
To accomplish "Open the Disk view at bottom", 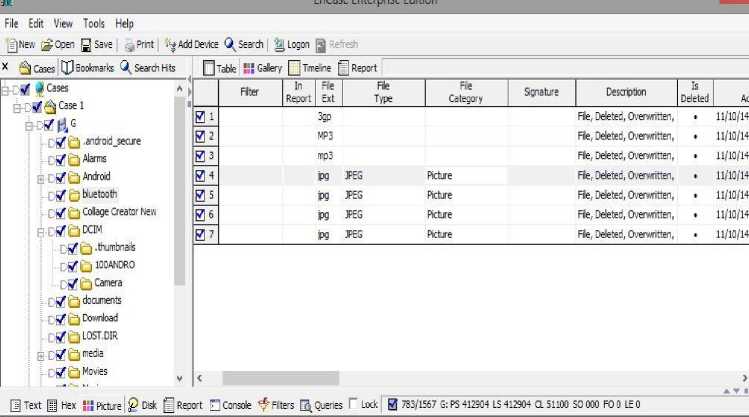I will tap(133, 405).
